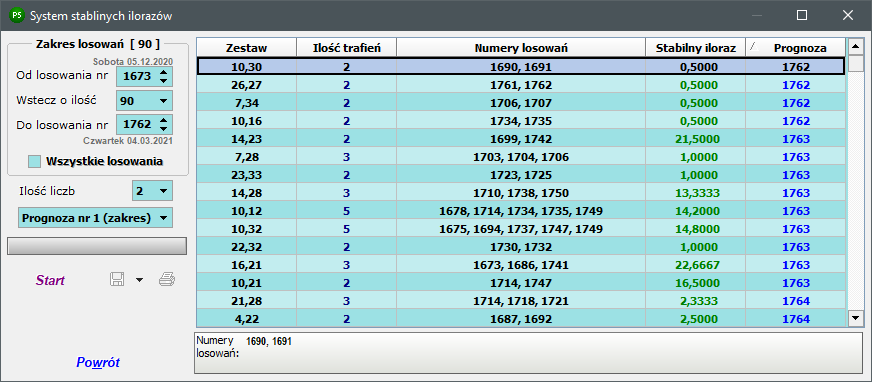Click the cell 1675, 1694, 1737, 1747, 1749
The width and height of the screenshot is (872, 382).
coord(521,229)
